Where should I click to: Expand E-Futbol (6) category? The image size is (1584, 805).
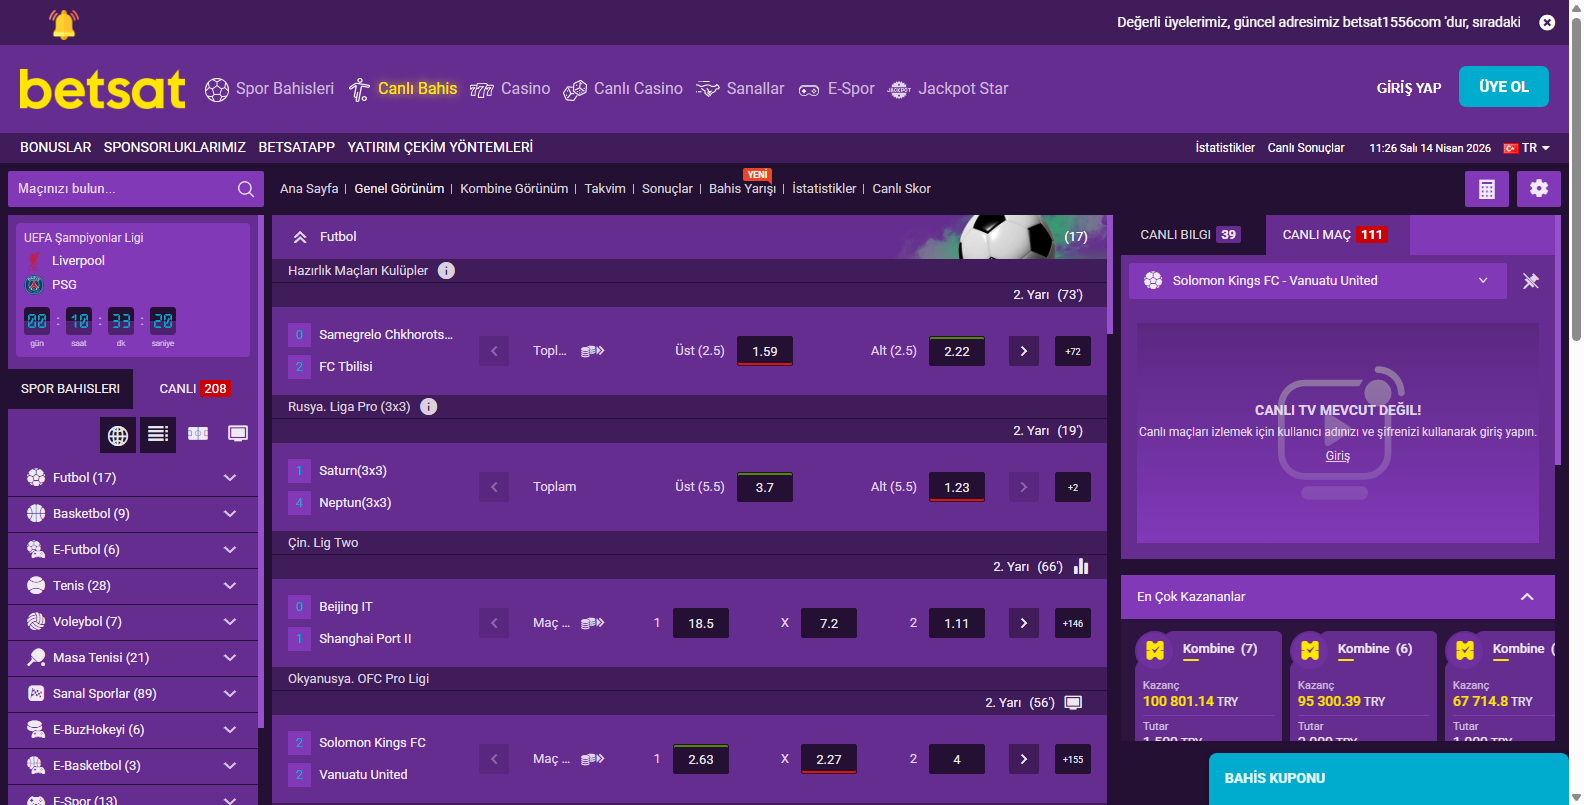tap(132, 550)
